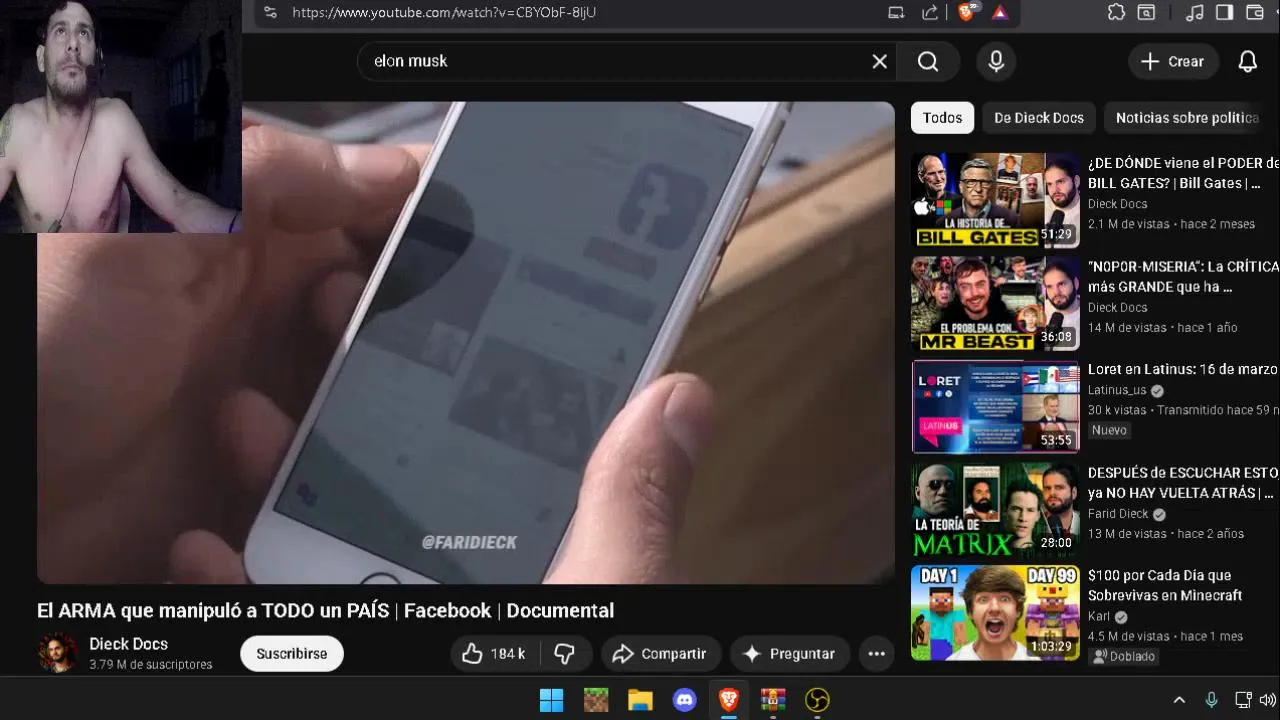Open YouTube notifications bell
Image resolution: width=1280 pixels, height=720 pixels.
click(1247, 61)
